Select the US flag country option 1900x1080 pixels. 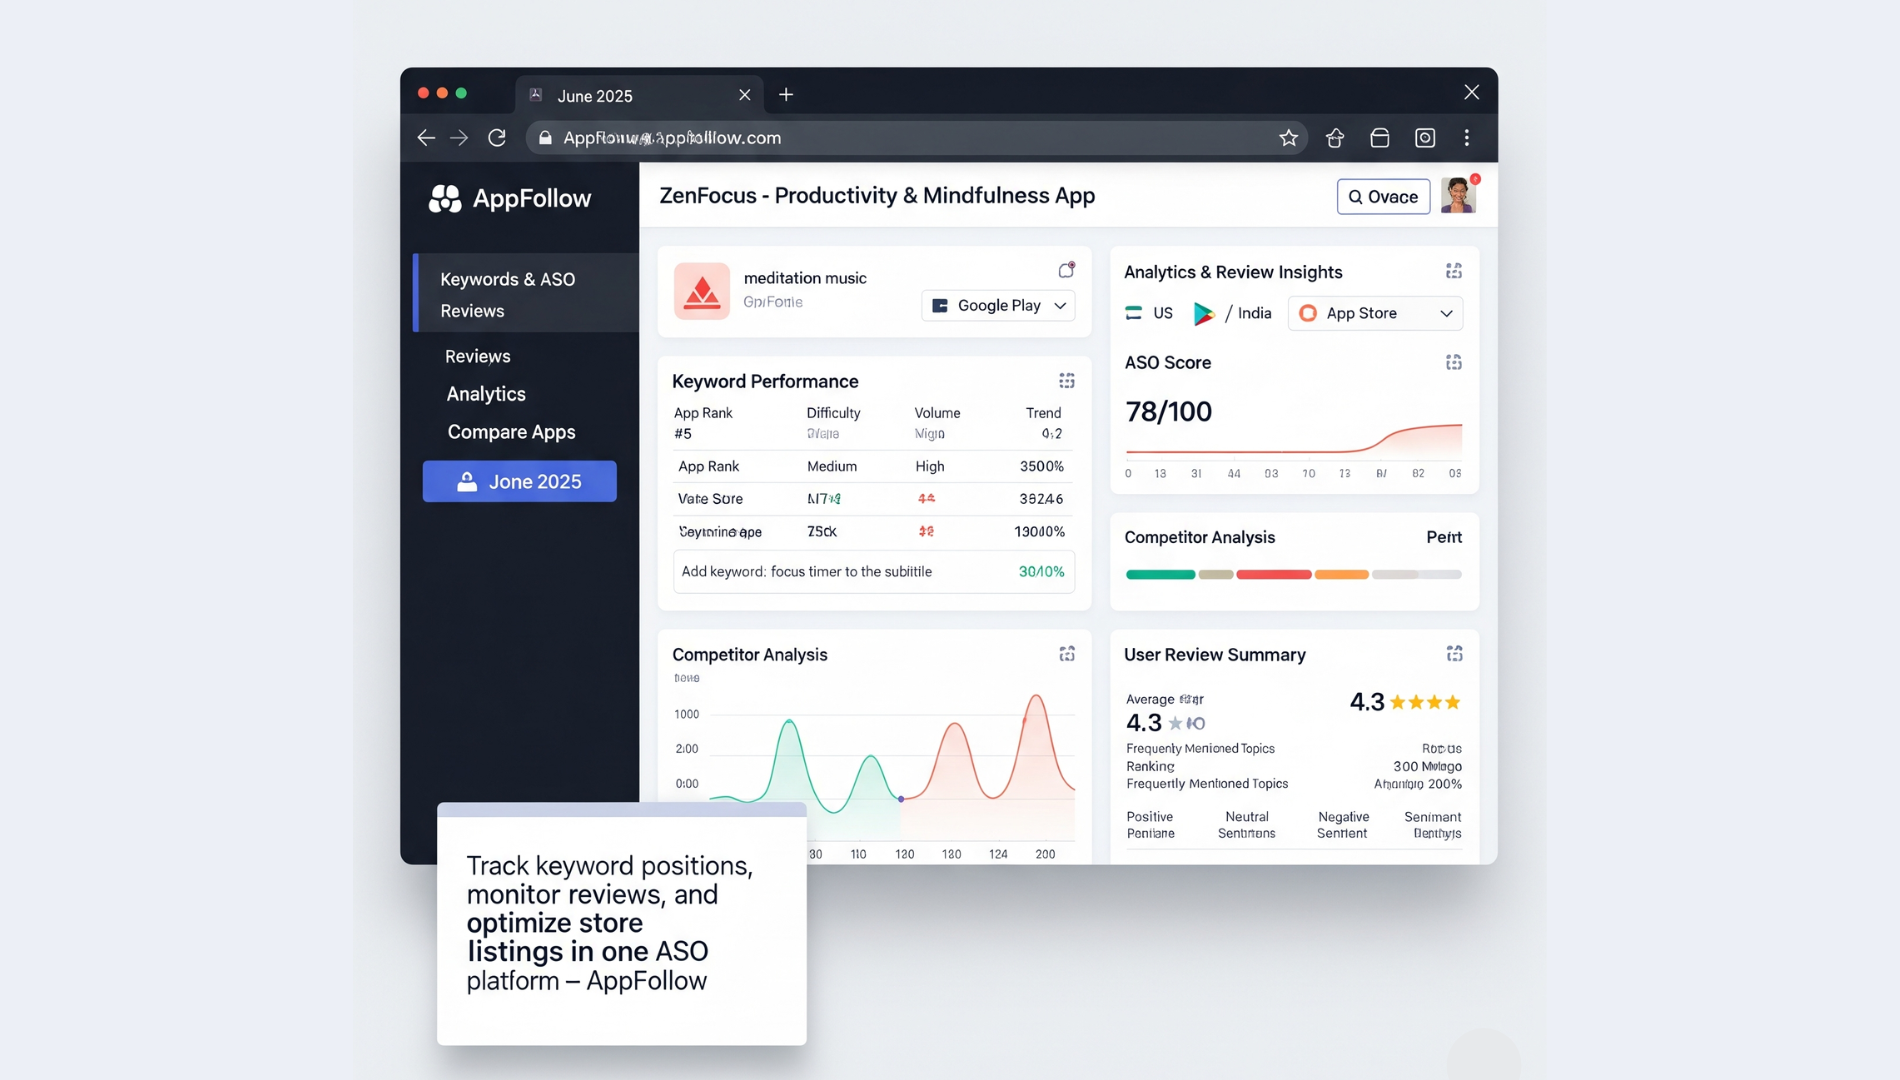pyautogui.click(x=1149, y=313)
